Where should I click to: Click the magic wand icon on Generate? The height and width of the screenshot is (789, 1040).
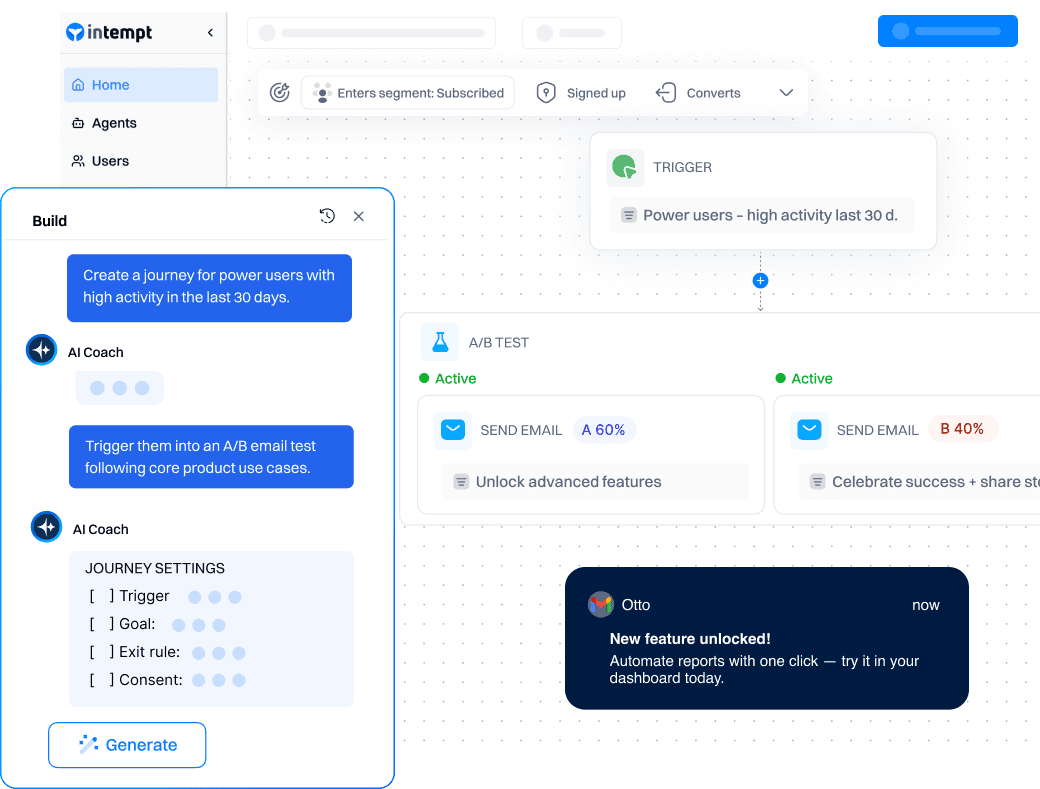[88, 745]
